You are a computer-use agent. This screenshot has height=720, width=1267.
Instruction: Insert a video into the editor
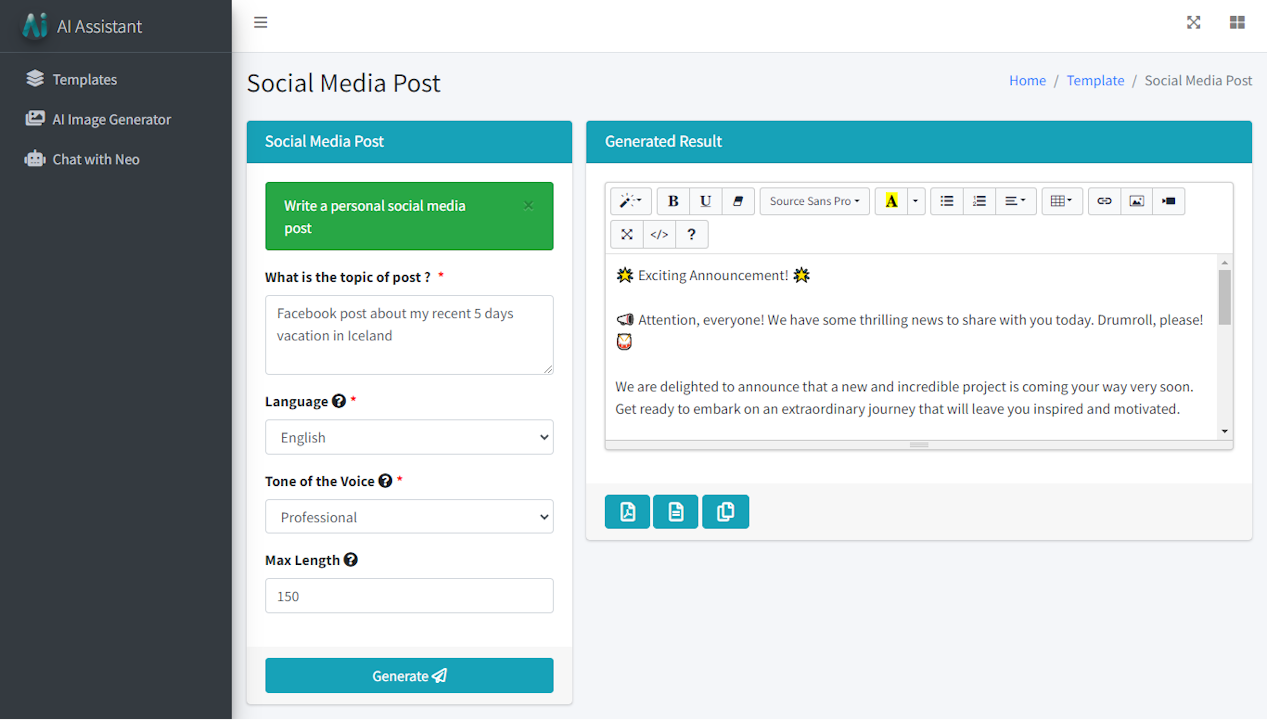(x=1168, y=201)
